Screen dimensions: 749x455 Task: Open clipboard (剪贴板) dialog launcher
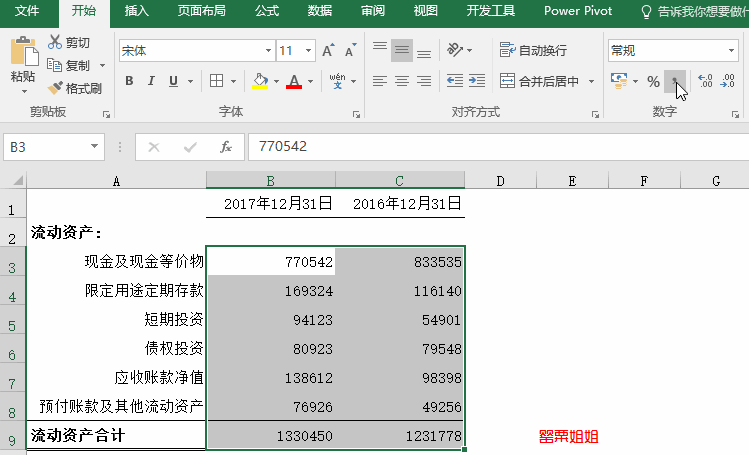(107, 115)
